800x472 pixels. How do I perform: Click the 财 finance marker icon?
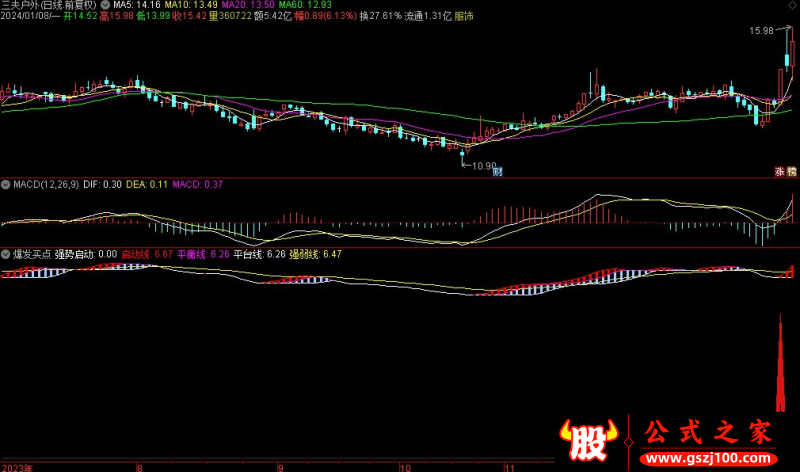click(497, 172)
